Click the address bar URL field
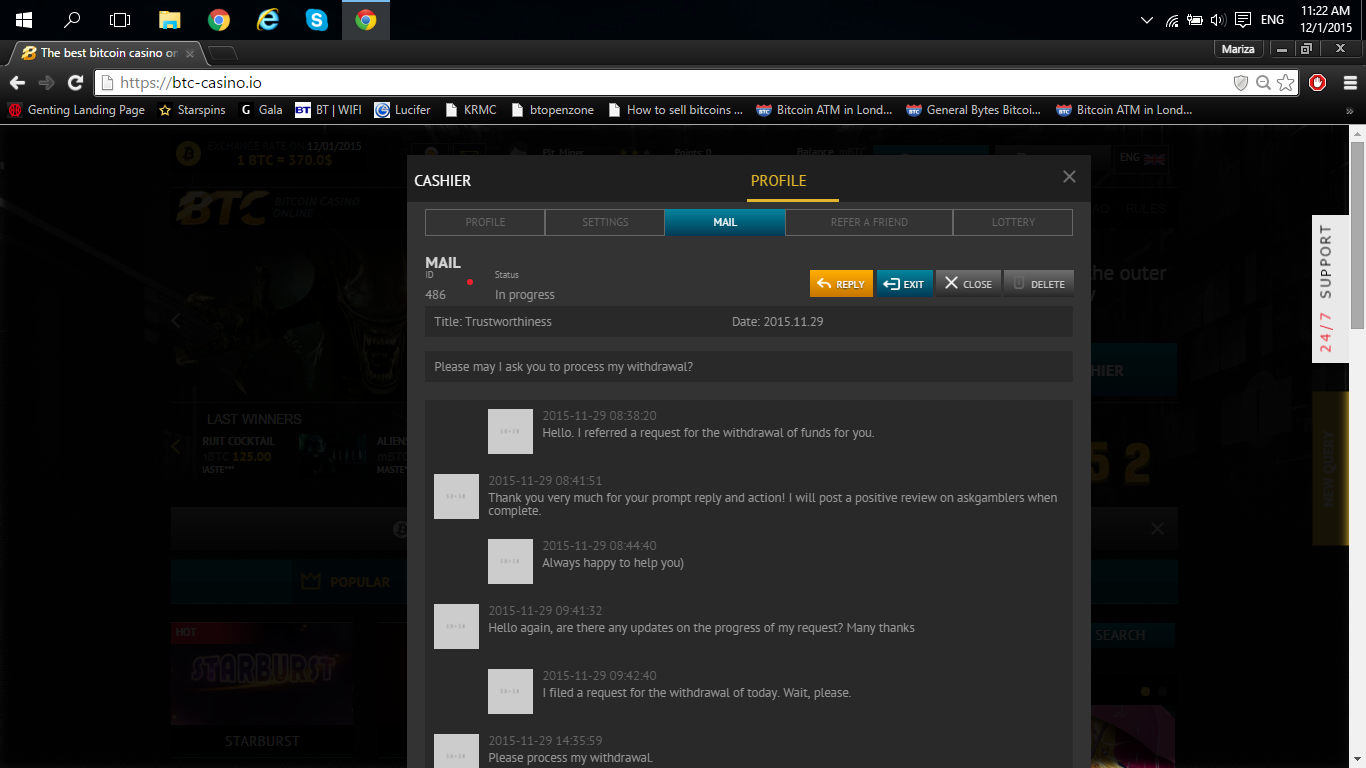 click(660, 83)
